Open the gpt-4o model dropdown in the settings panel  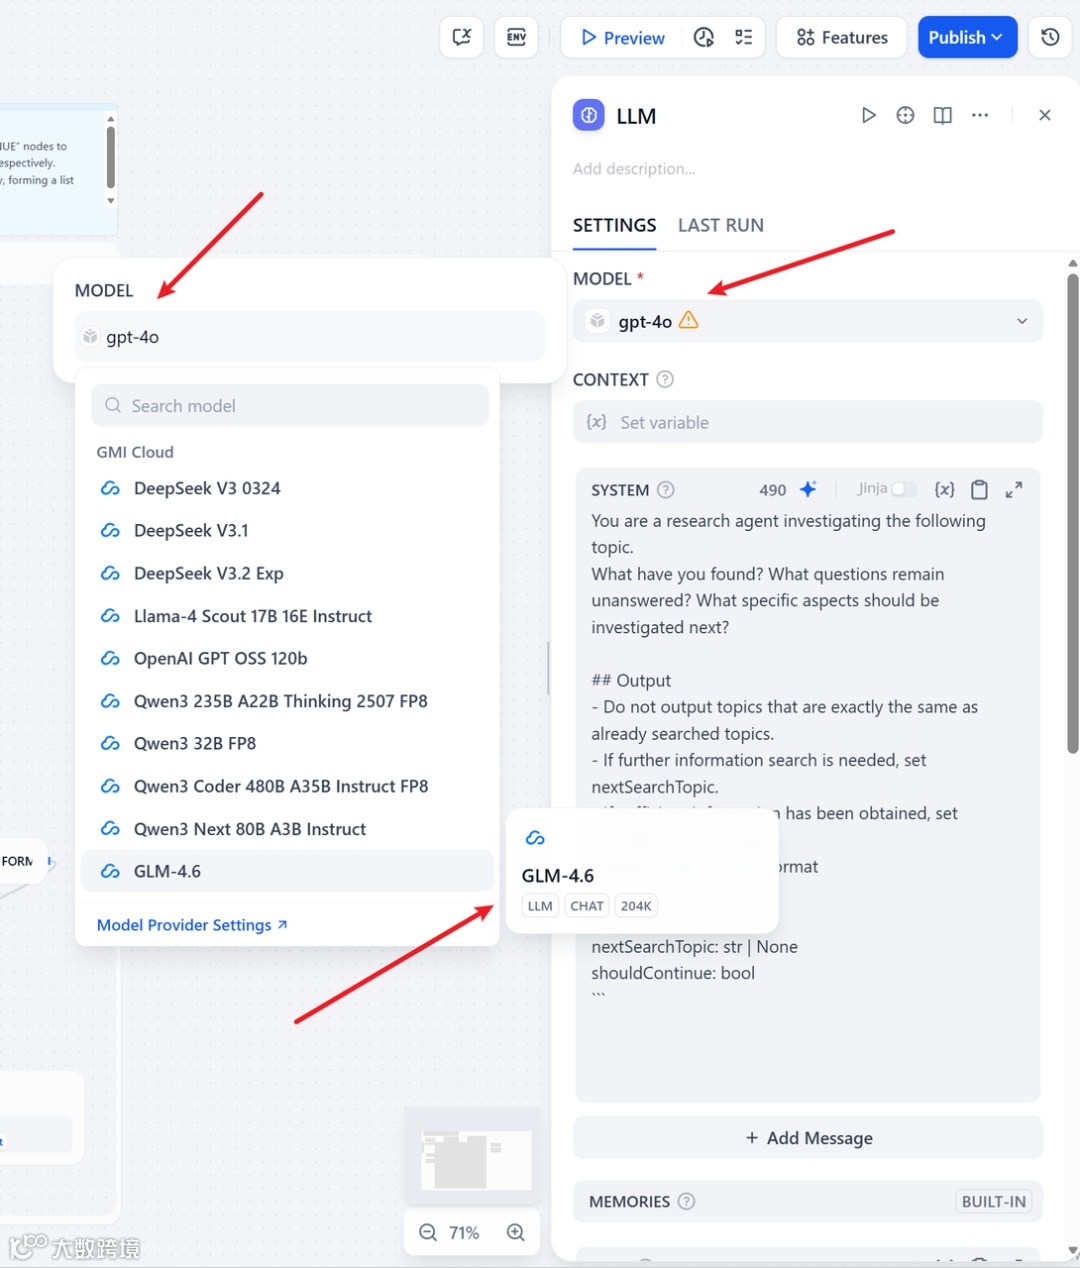(808, 321)
